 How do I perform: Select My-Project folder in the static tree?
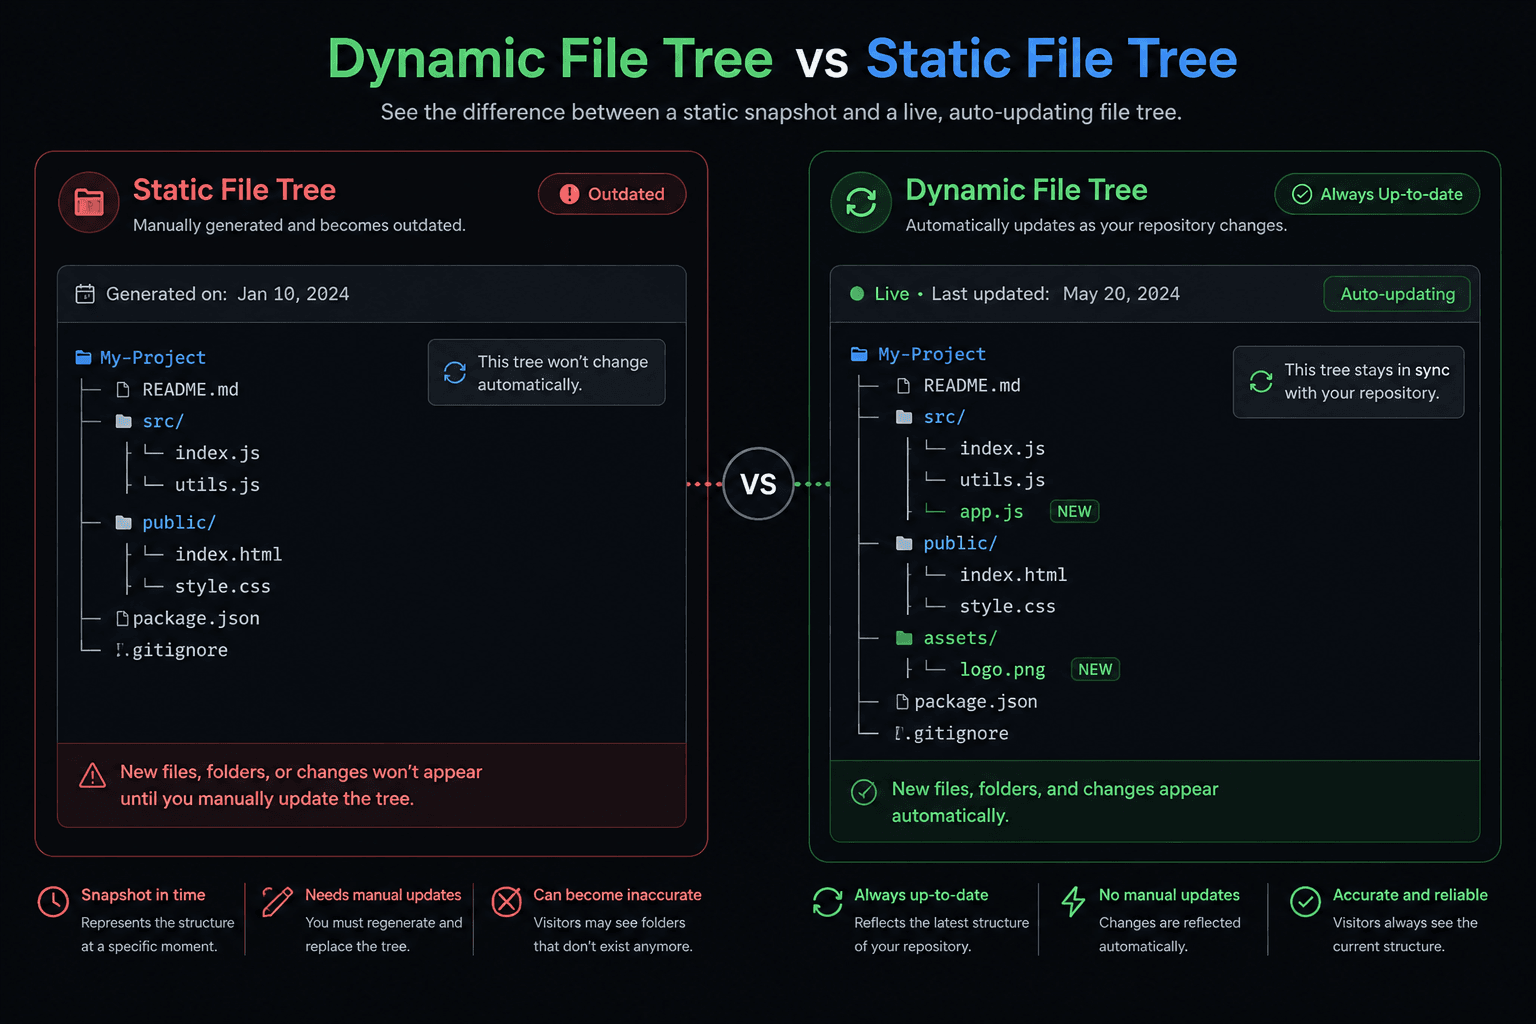point(141,357)
